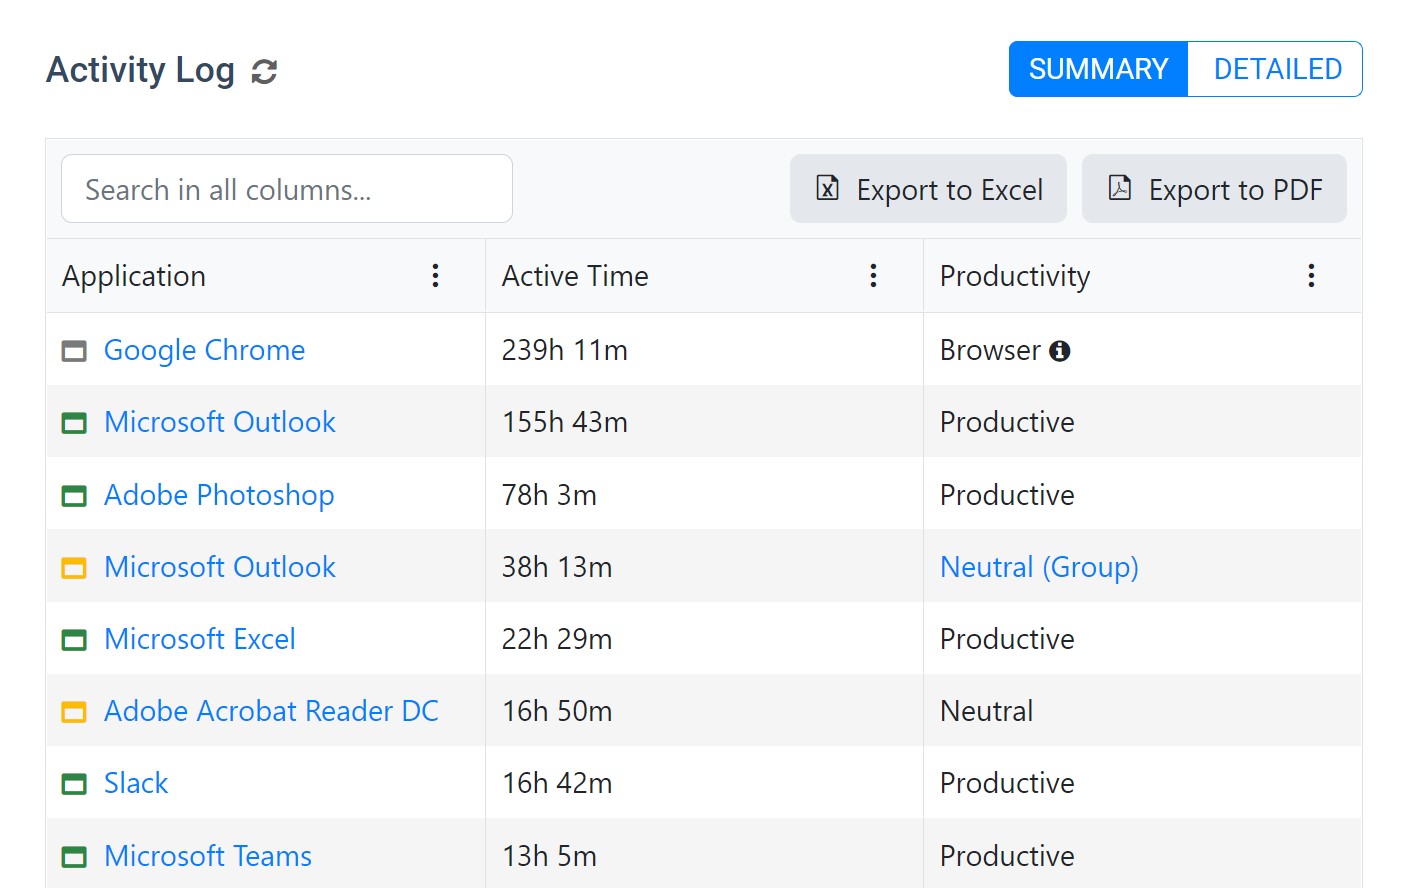The image size is (1404, 888).
Task: Click the Browser productivity label
Action: 990,350
